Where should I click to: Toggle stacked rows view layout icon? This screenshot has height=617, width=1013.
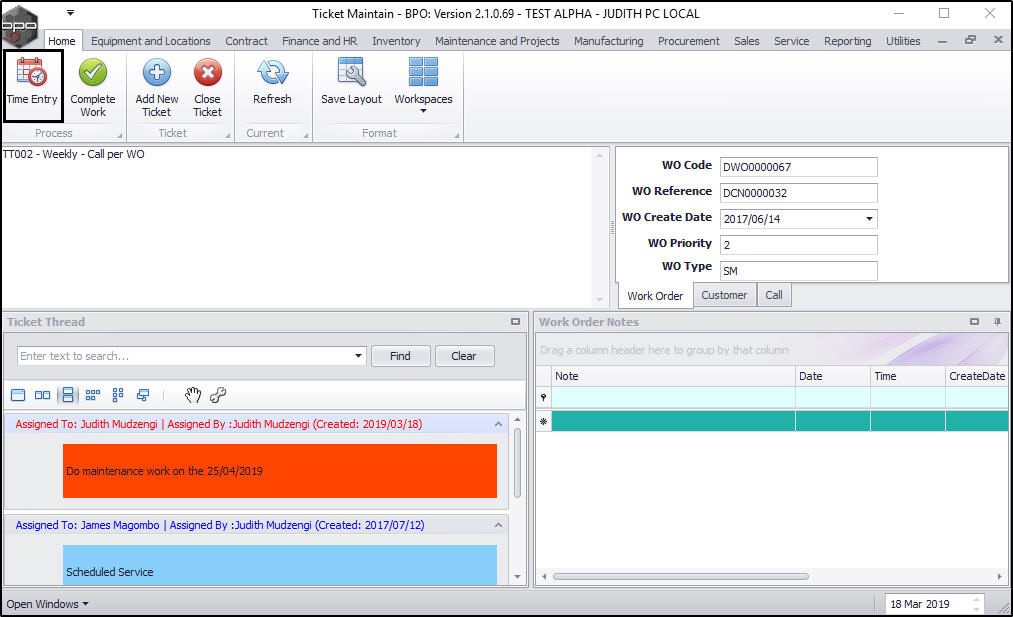(x=68, y=395)
